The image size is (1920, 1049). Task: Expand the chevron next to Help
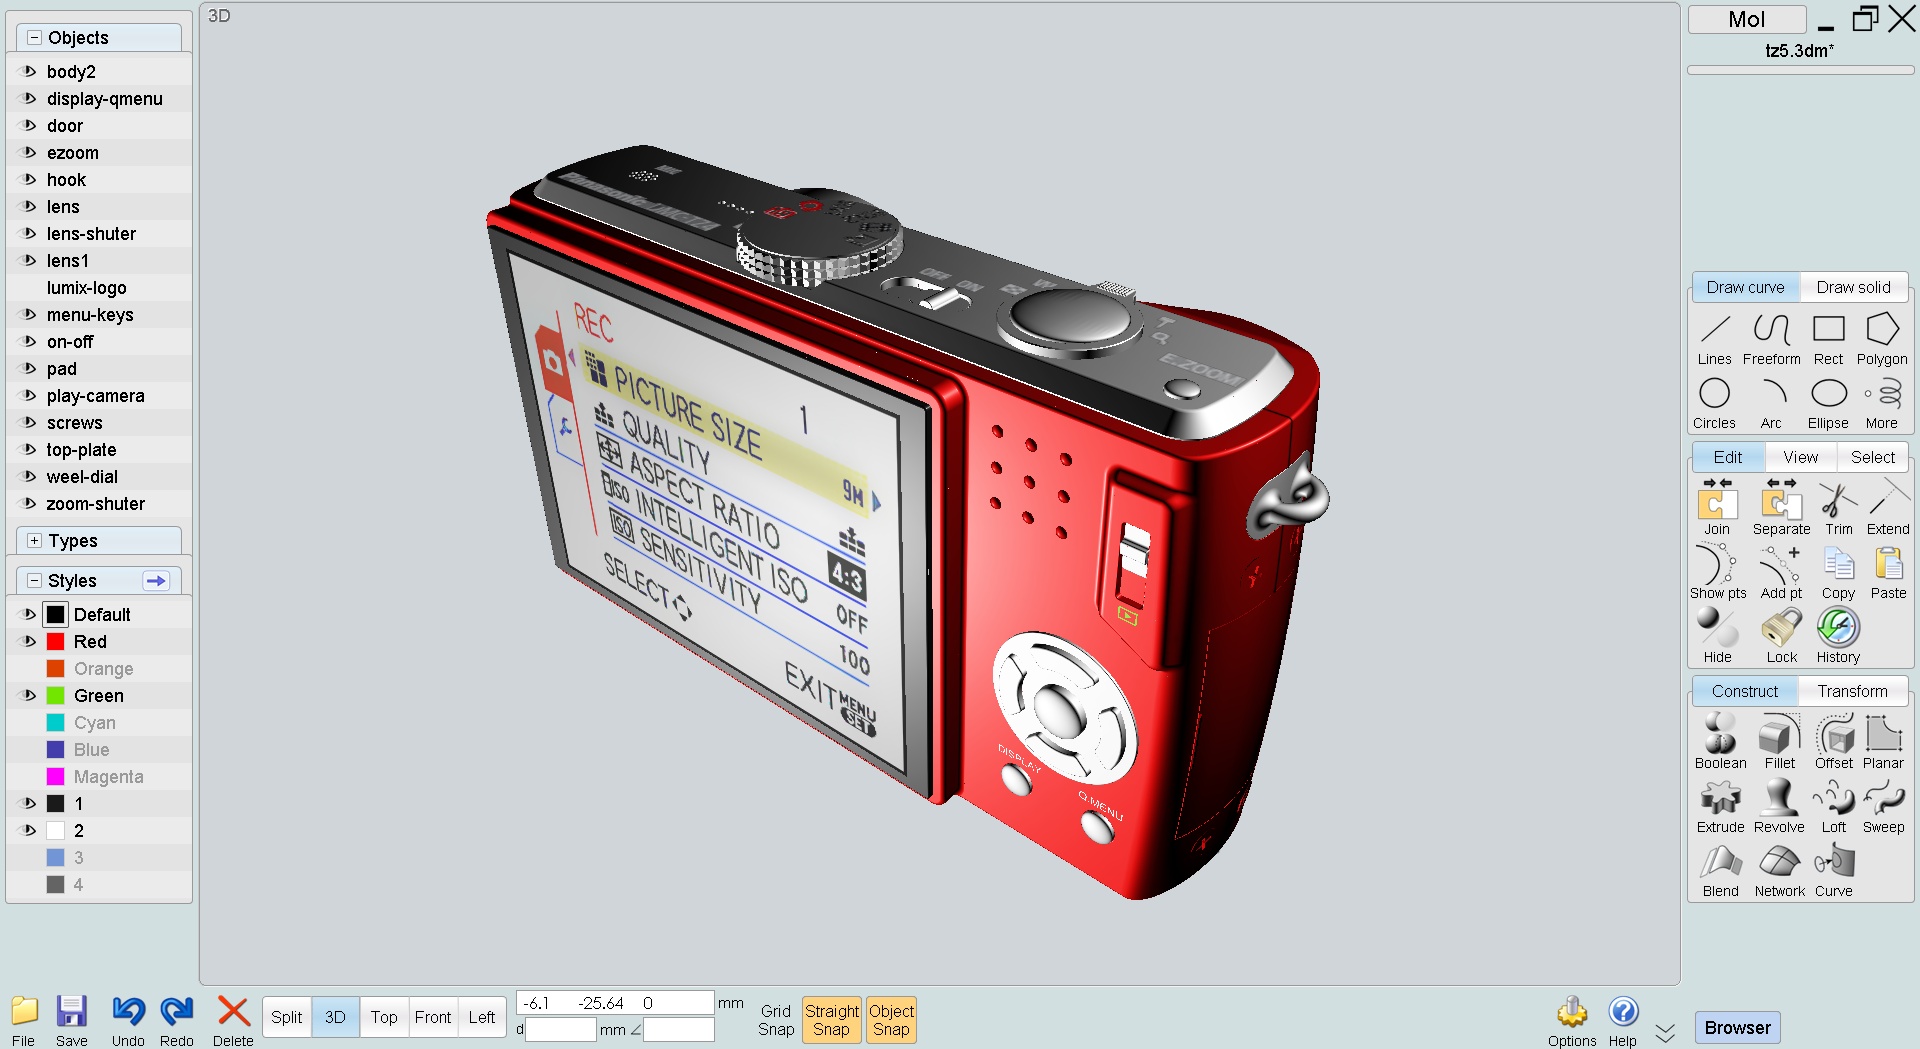click(1665, 1033)
